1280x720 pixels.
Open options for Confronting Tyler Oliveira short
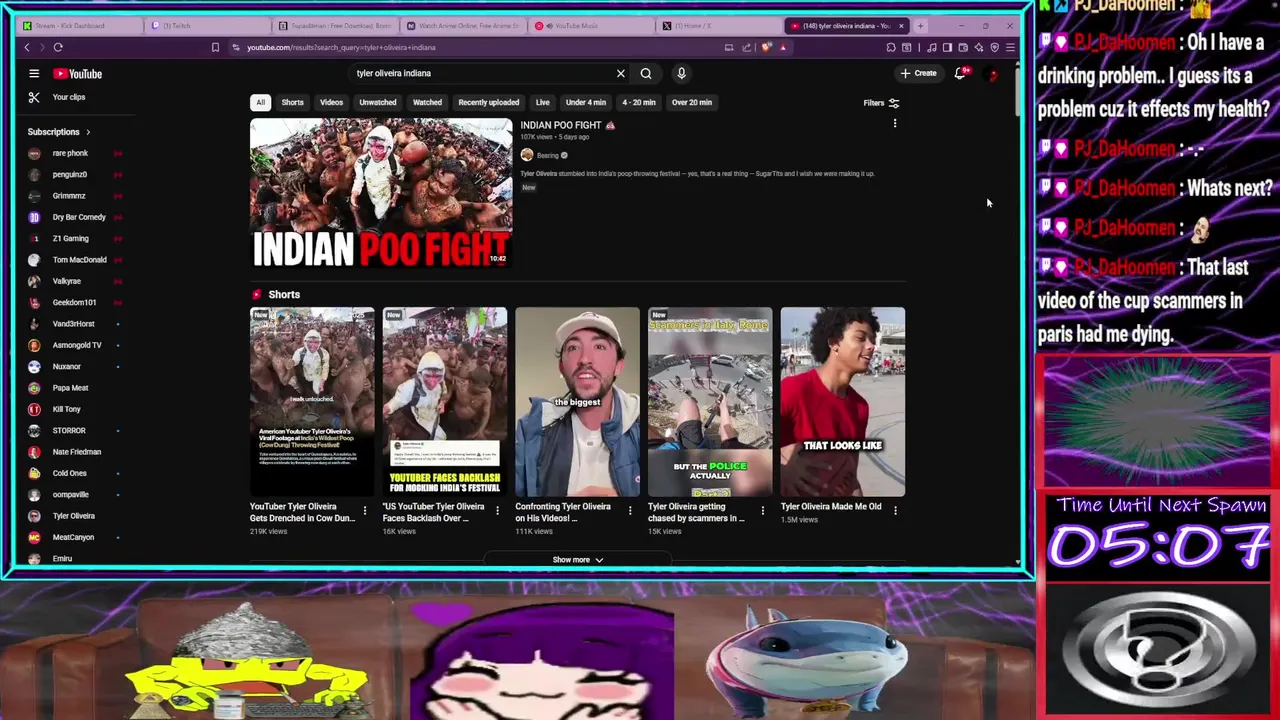pos(630,511)
